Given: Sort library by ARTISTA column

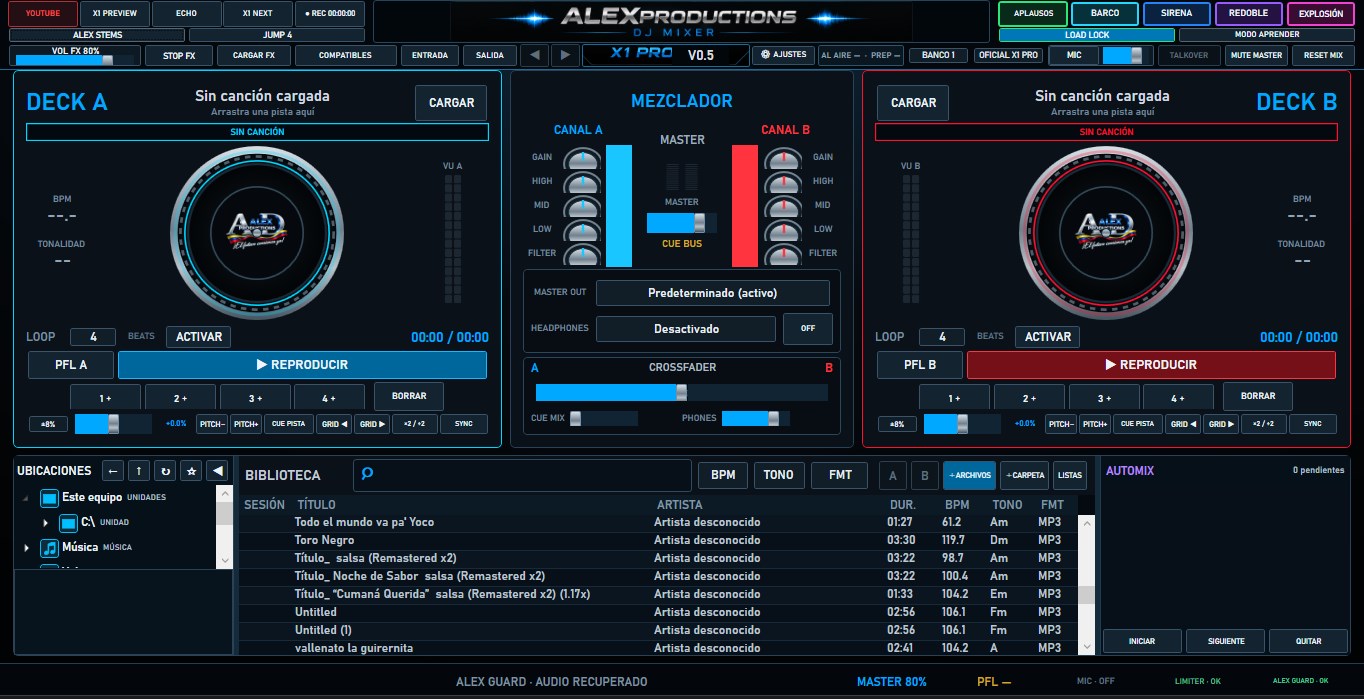Looking at the screenshot, I should tap(680, 505).
